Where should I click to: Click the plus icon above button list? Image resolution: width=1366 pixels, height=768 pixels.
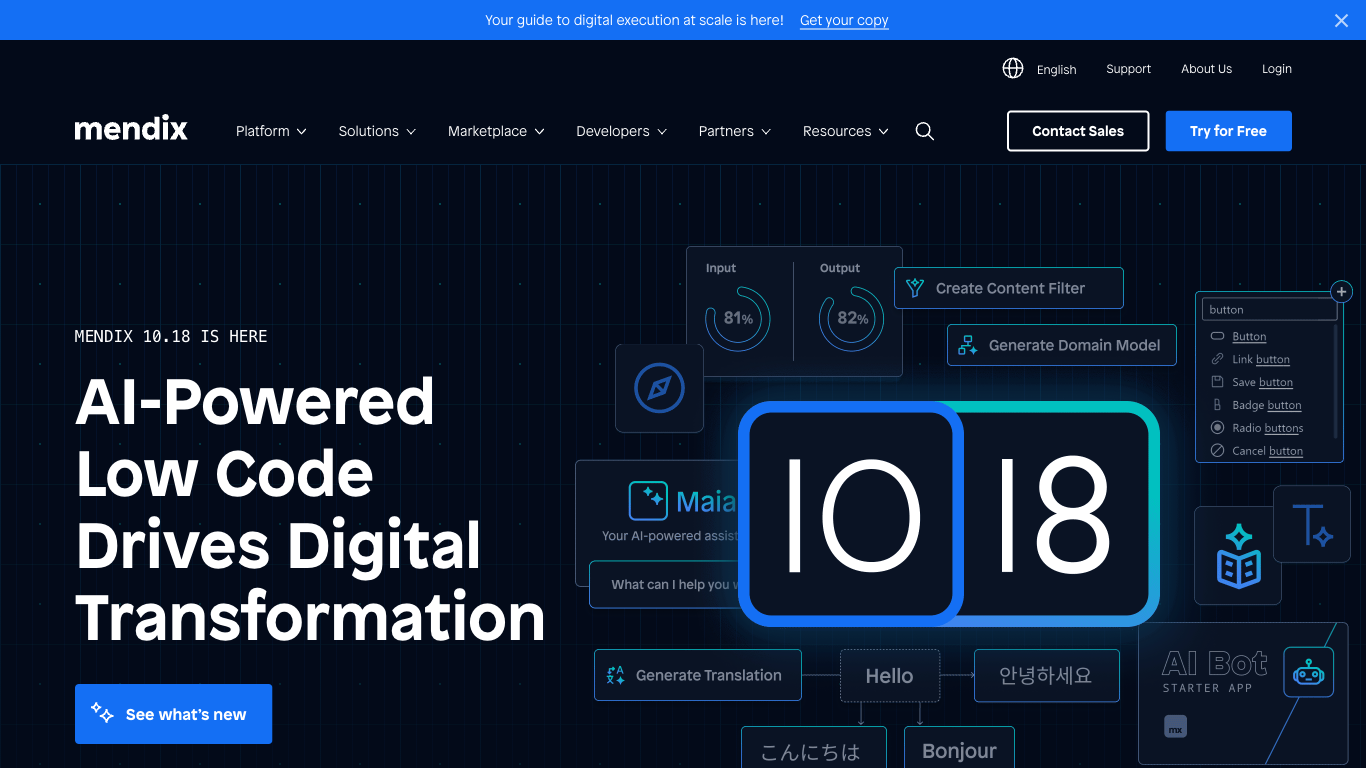[x=1341, y=292]
